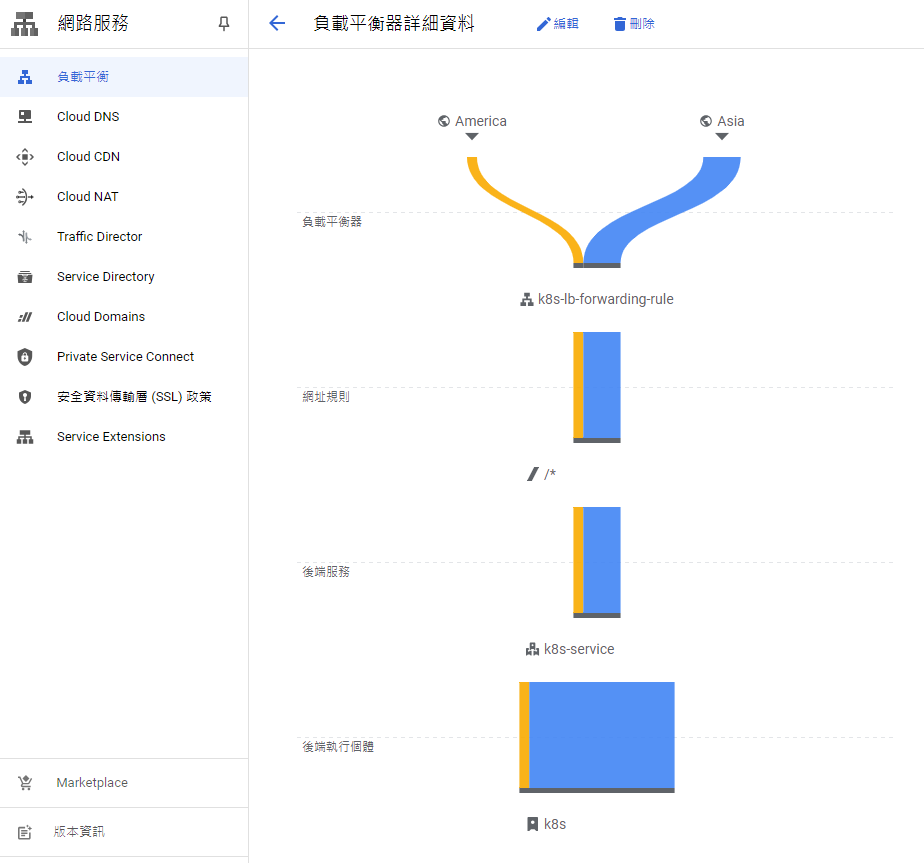
Task: Click the Marketplace cart icon
Action: (25, 783)
